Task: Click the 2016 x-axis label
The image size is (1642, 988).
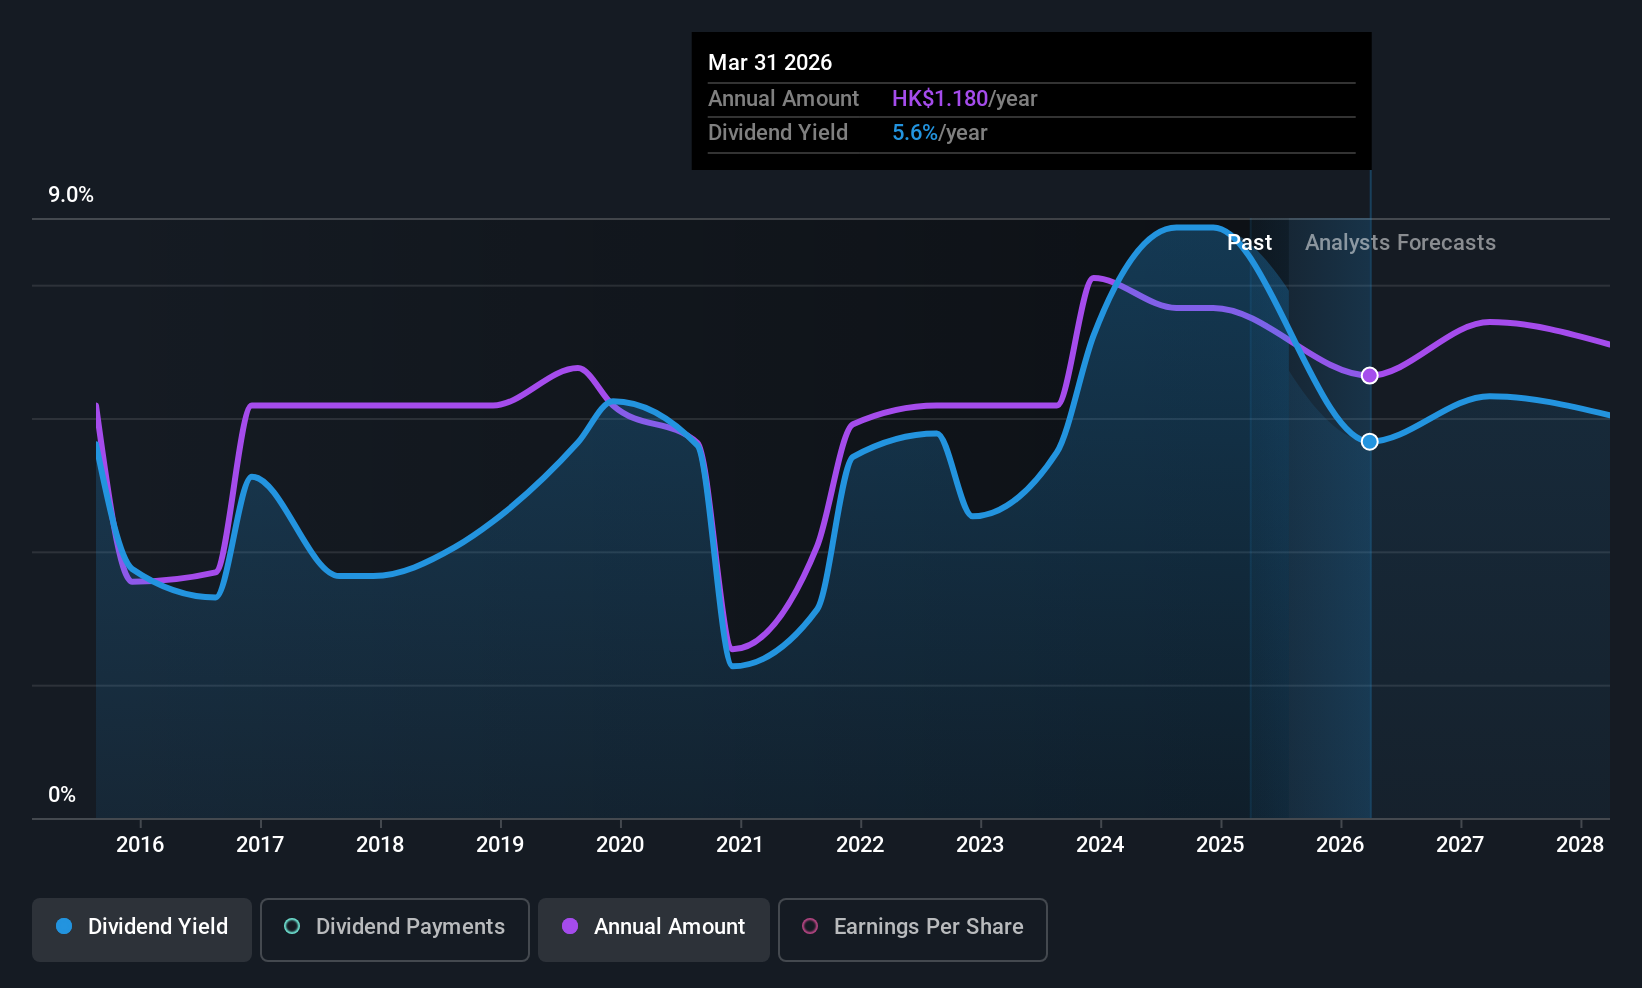Action: [x=140, y=844]
